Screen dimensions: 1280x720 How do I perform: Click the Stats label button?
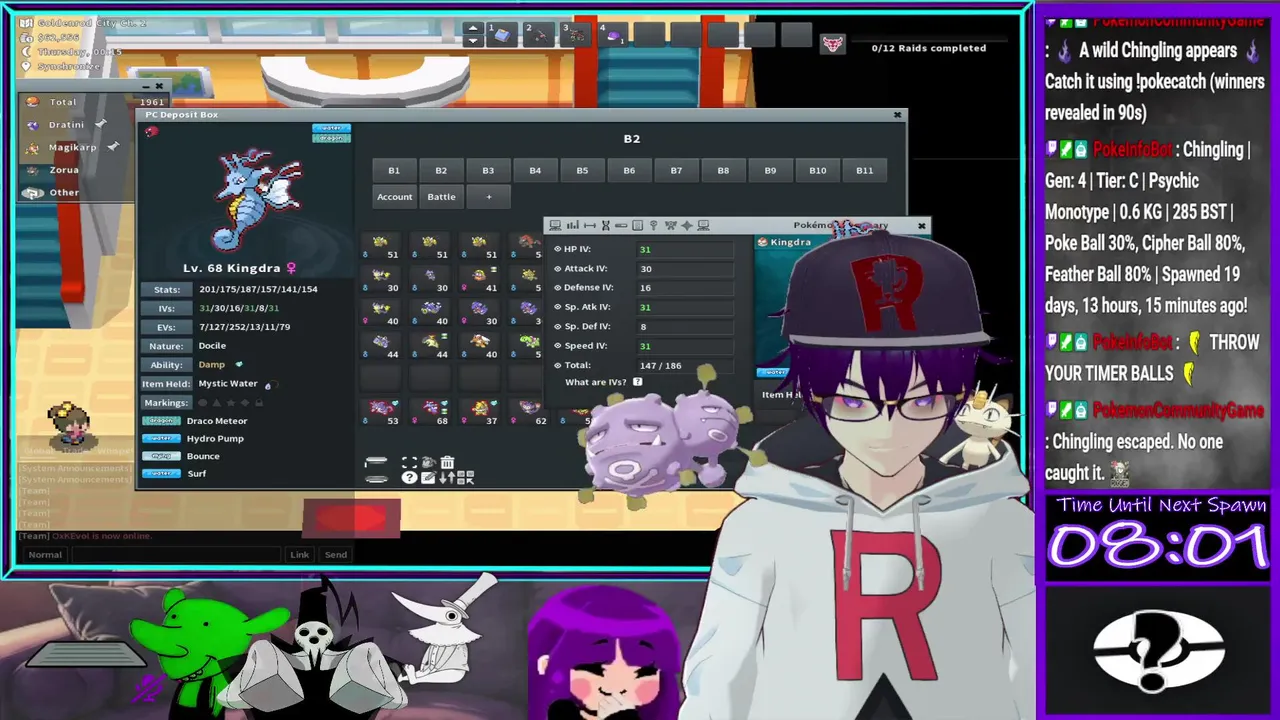[166, 289]
